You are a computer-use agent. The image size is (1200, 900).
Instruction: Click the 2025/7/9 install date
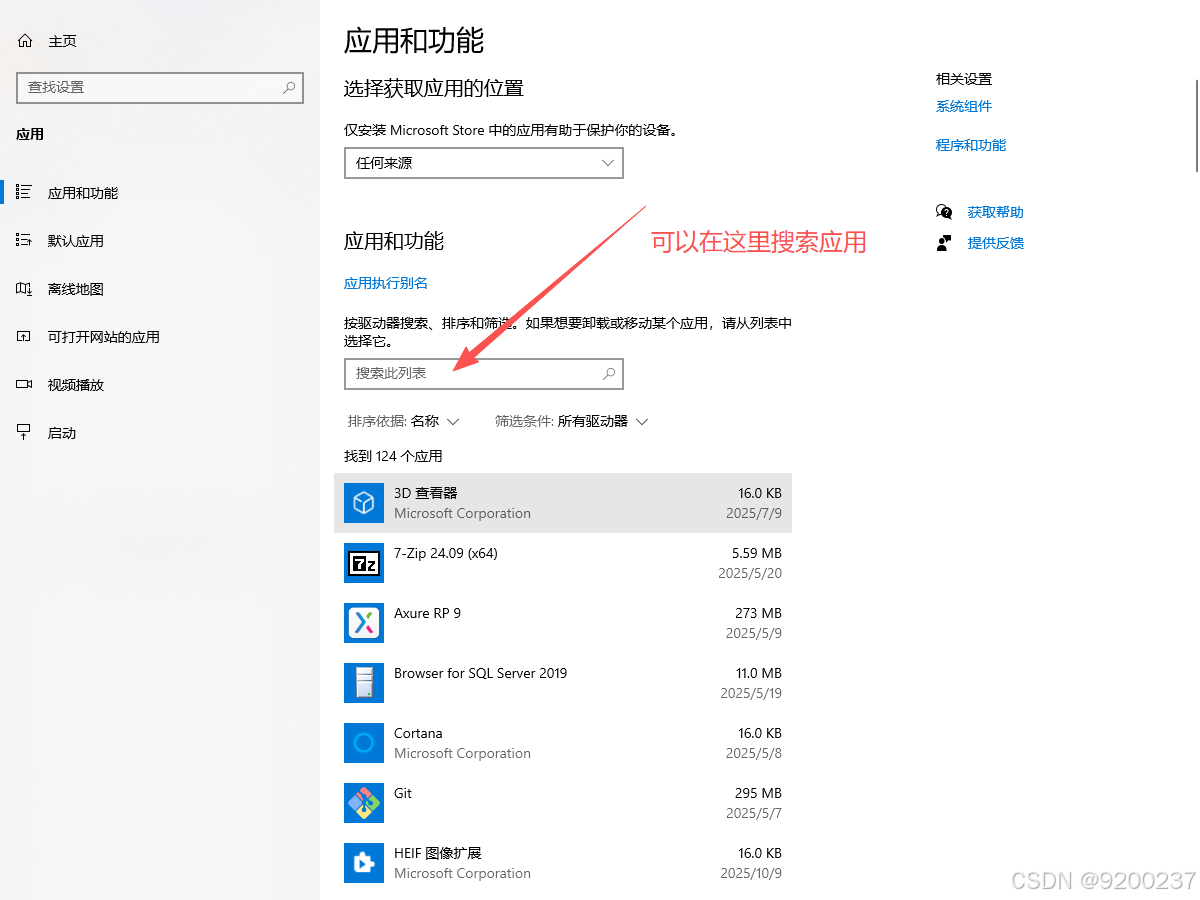tap(754, 513)
